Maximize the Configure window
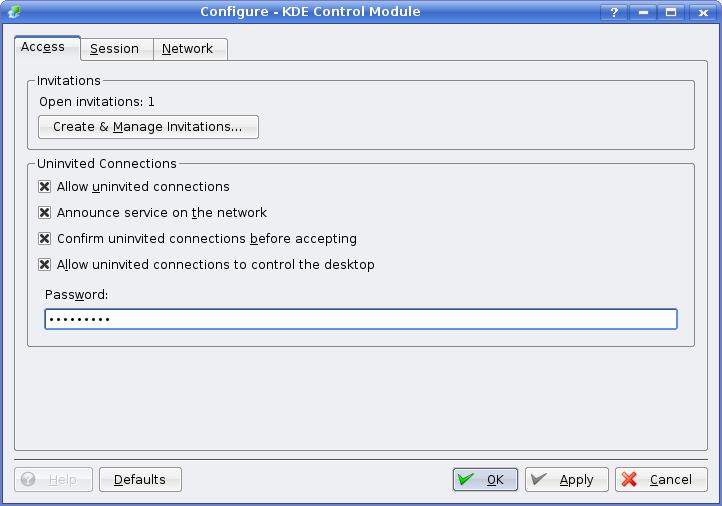The image size is (722, 506). click(x=670, y=12)
